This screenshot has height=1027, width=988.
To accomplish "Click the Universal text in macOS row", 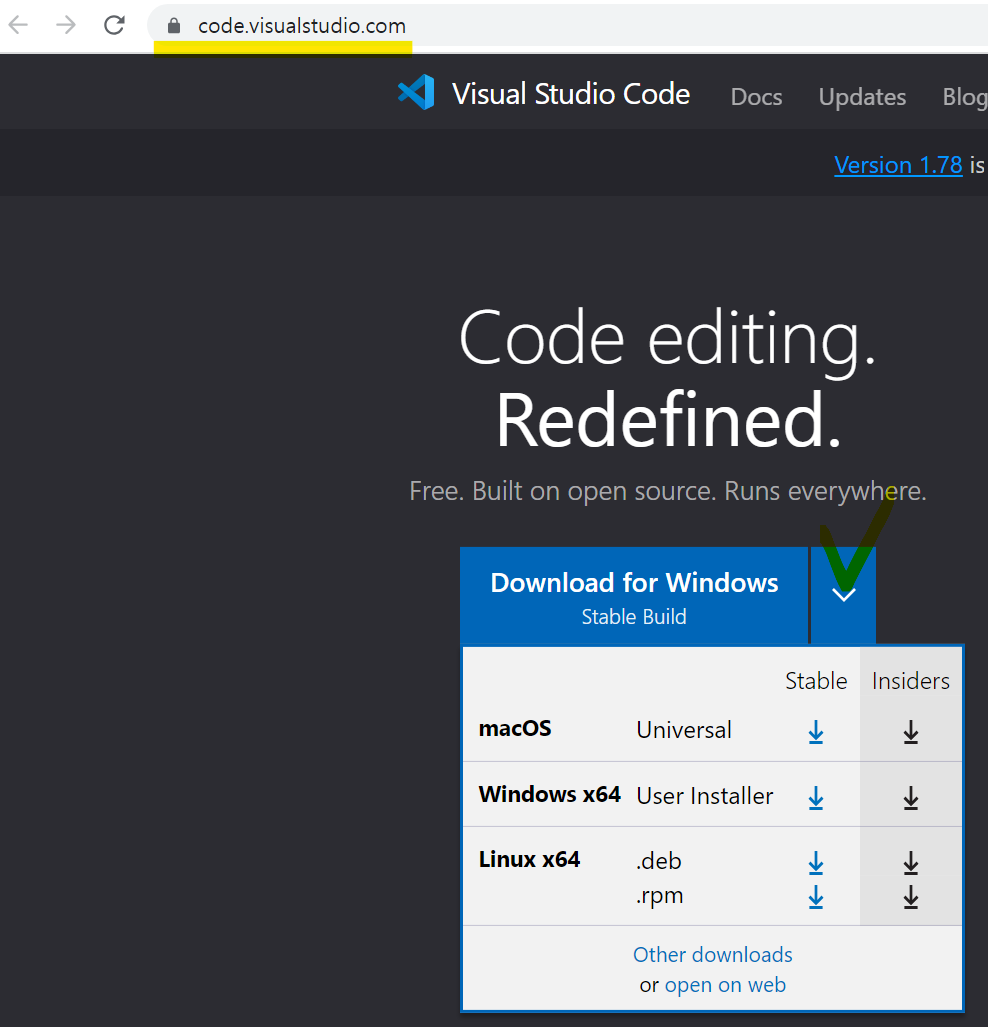I will pyautogui.click(x=683, y=730).
